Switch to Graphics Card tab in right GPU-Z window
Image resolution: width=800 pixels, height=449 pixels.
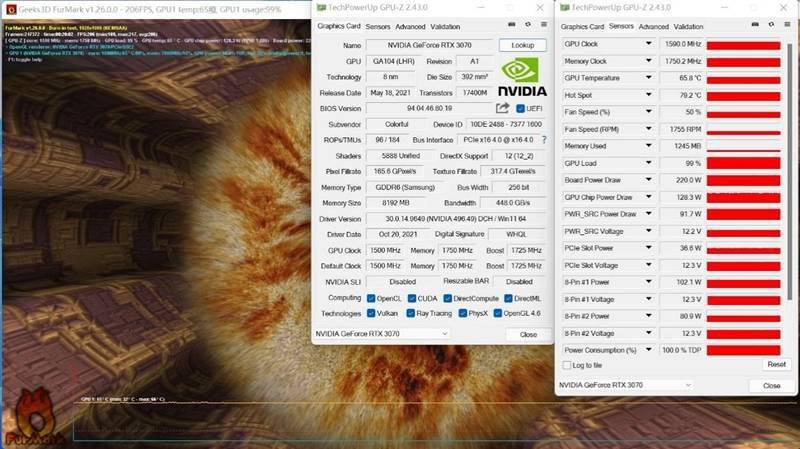[x=582, y=27]
